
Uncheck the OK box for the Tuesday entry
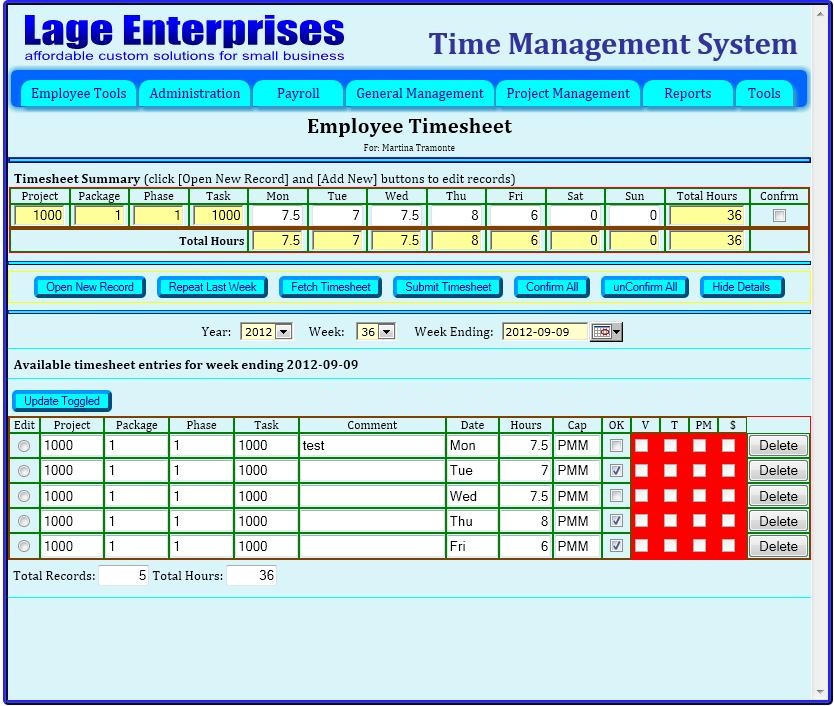click(x=616, y=470)
